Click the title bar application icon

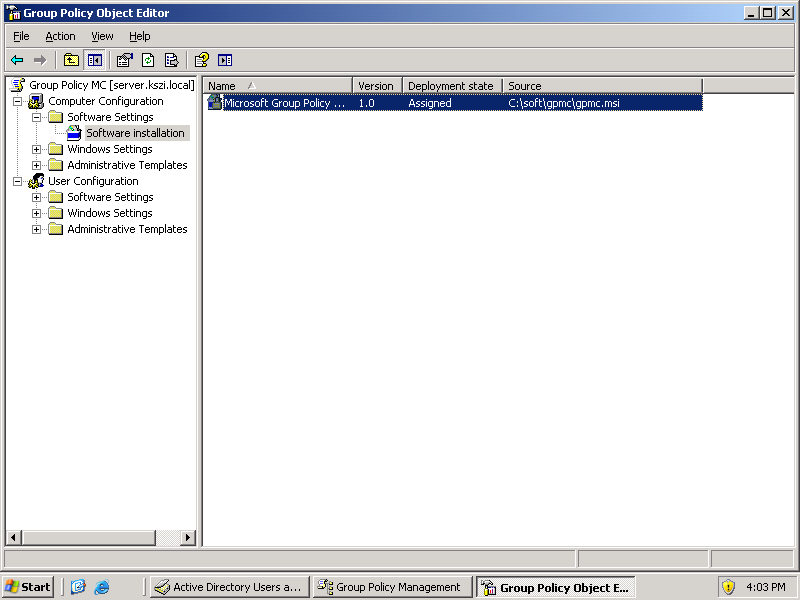pos(13,13)
